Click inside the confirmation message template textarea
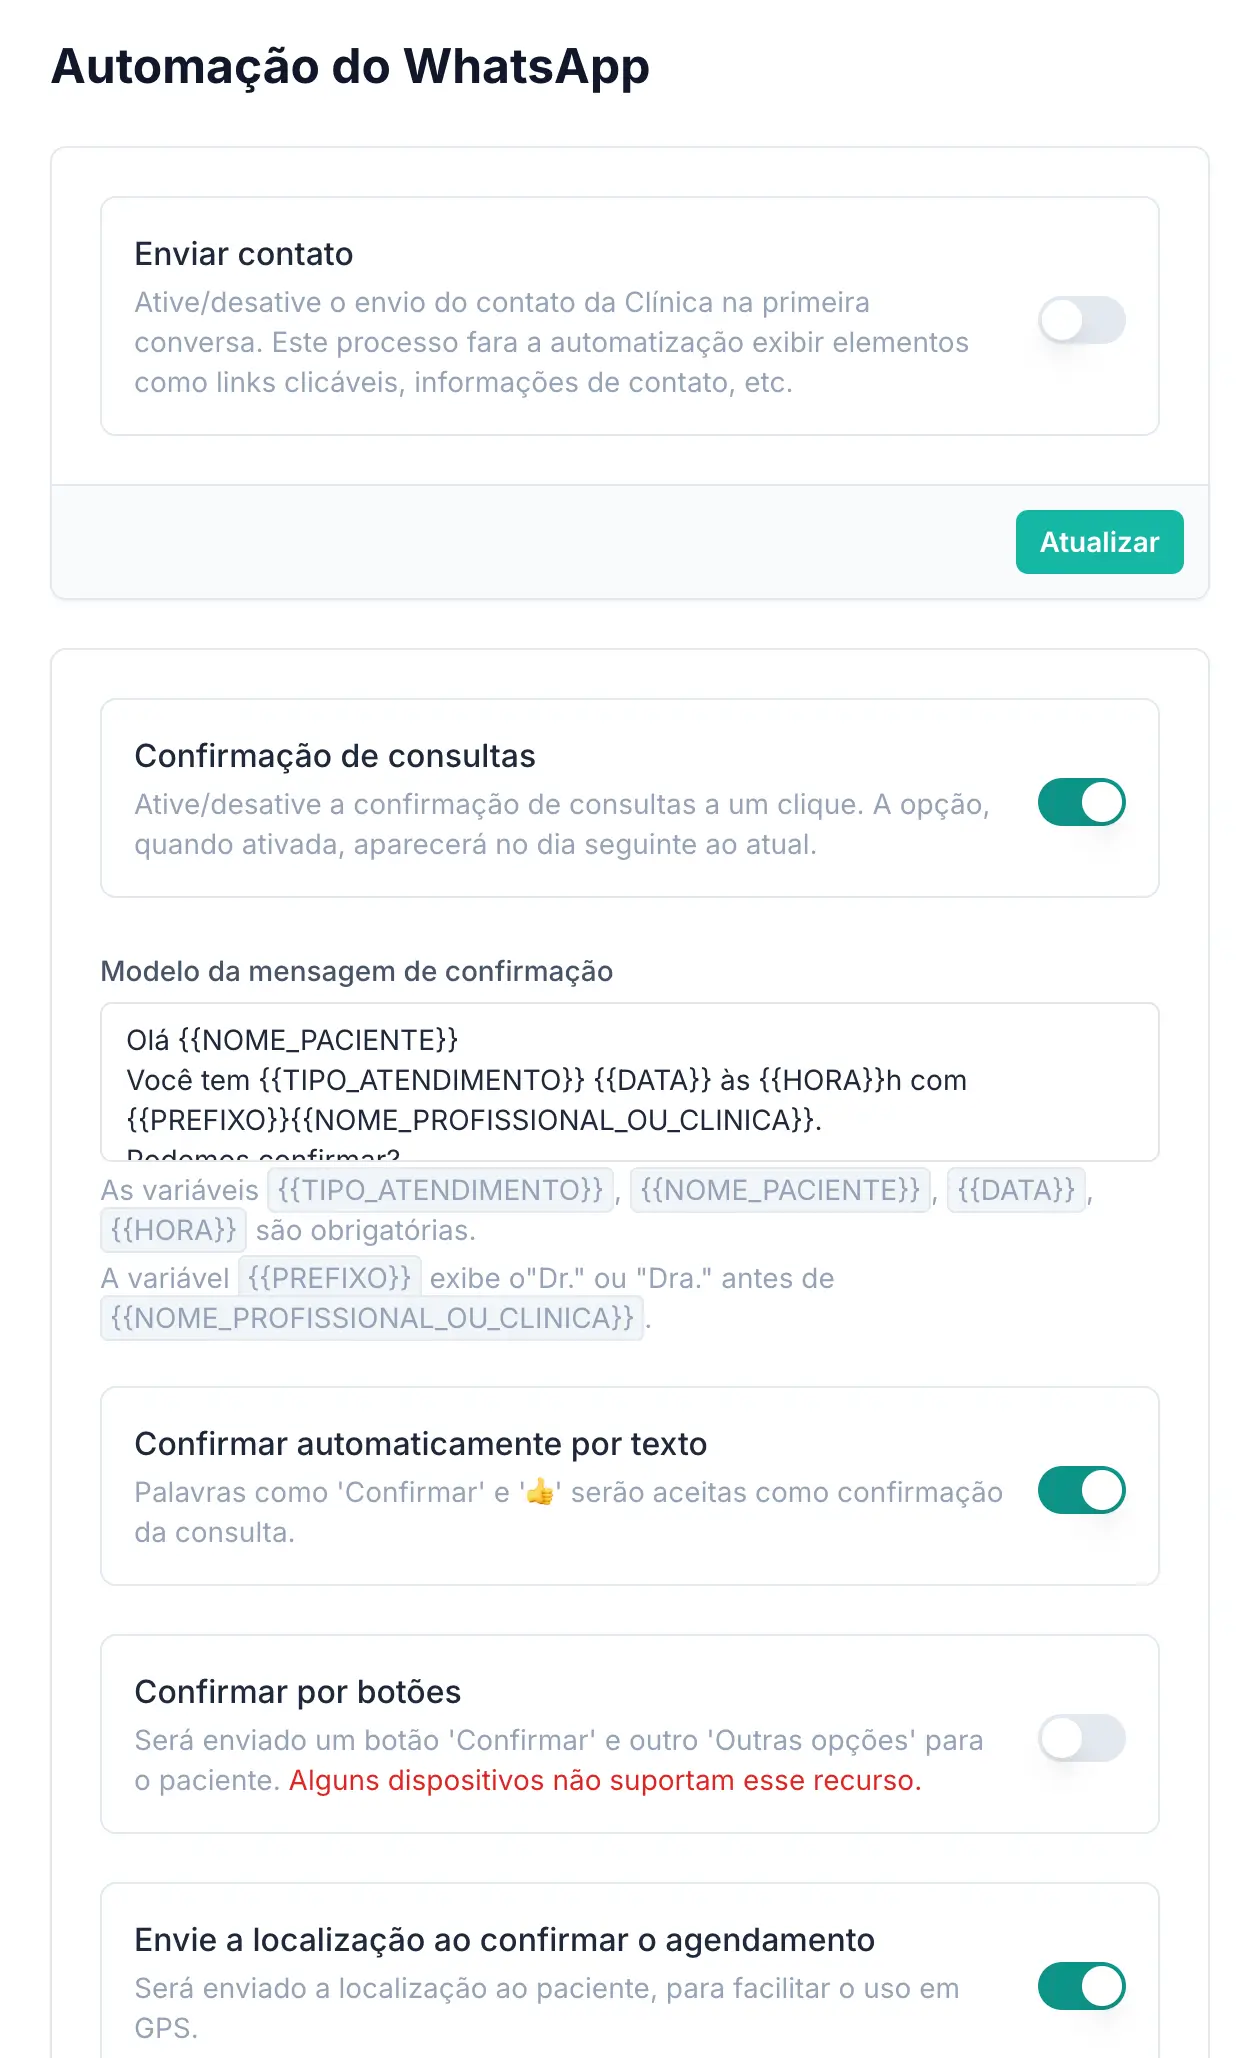The height and width of the screenshot is (2058, 1260). pos(629,1081)
